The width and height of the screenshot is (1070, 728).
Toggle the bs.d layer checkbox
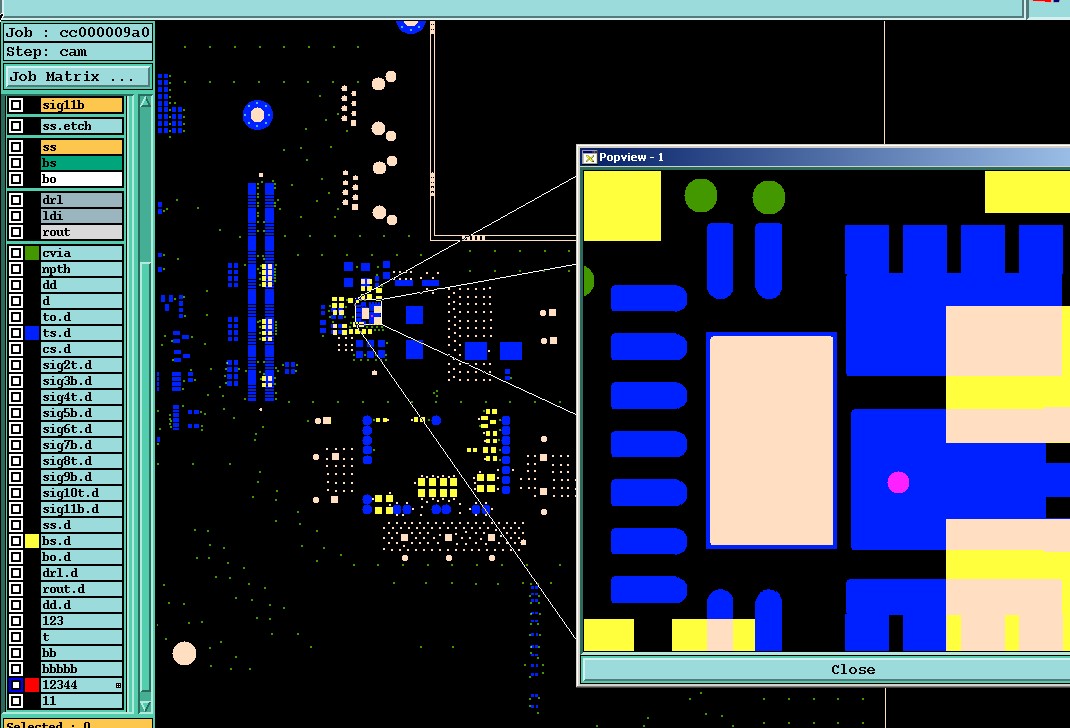coord(16,541)
